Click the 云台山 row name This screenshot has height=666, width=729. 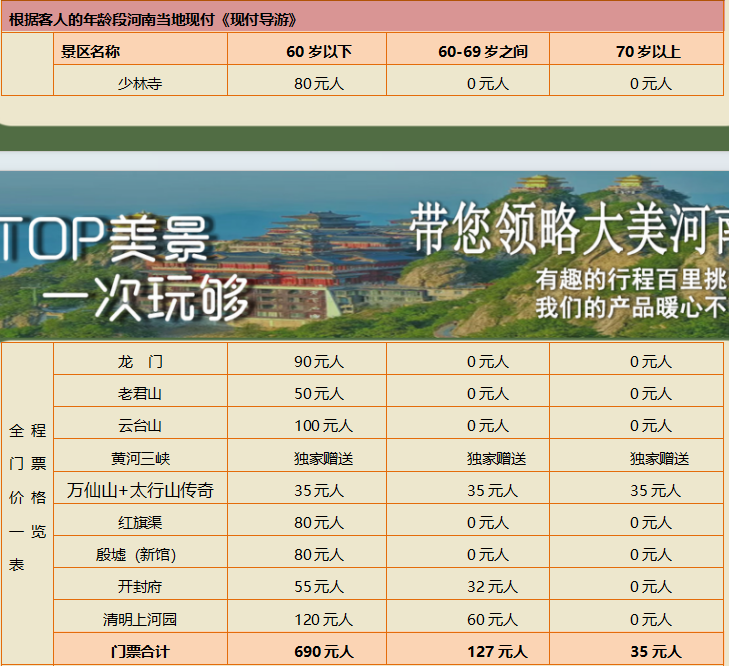coord(140,425)
